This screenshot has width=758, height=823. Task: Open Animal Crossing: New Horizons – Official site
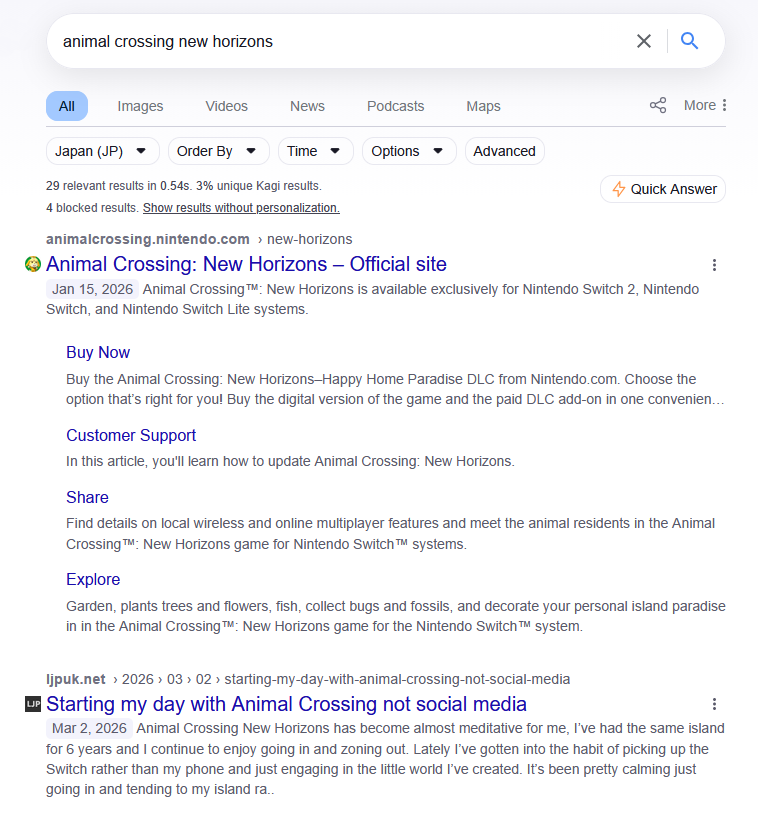(246, 264)
